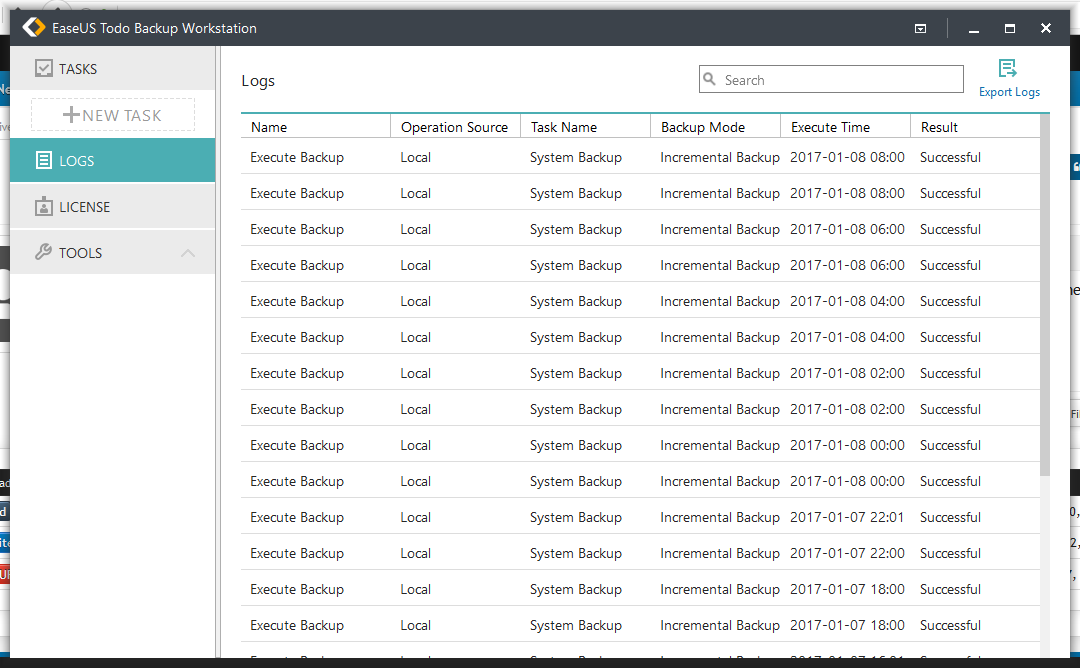Click the Export Logs document icon
This screenshot has width=1080, height=668.
pos(1008,69)
